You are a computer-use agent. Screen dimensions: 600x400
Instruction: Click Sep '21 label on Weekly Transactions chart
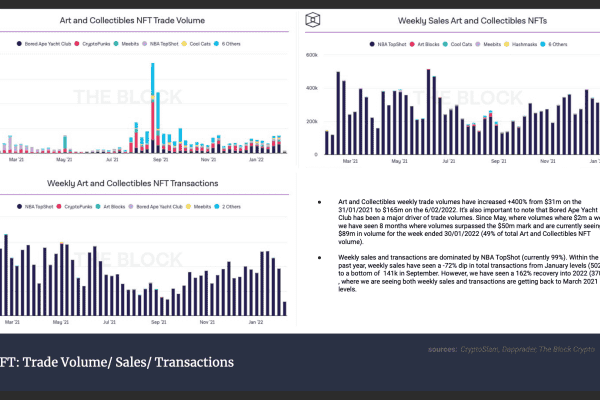158,322
